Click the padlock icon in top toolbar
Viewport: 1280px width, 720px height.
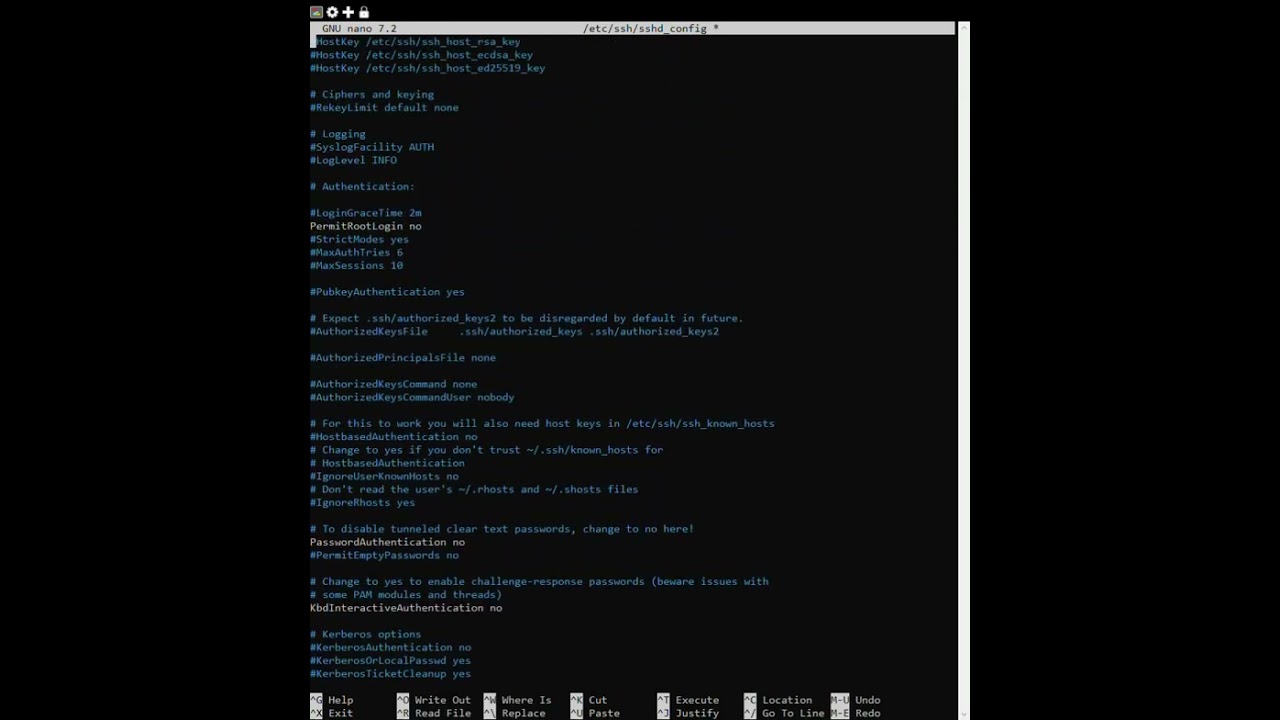pos(364,12)
